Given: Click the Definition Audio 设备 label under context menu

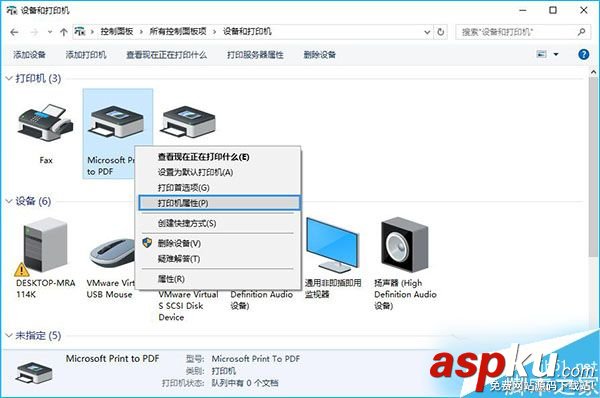Looking at the screenshot, I should tap(261, 300).
